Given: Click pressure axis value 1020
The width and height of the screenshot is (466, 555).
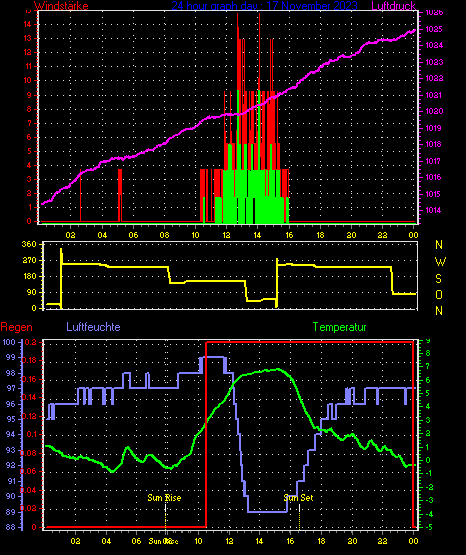Looking at the screenshot, I should click(x=434, y=111).
